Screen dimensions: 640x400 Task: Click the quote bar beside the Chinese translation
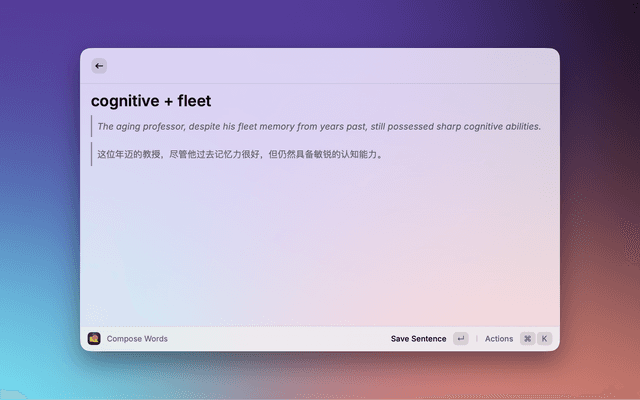[x=92, y=155]
